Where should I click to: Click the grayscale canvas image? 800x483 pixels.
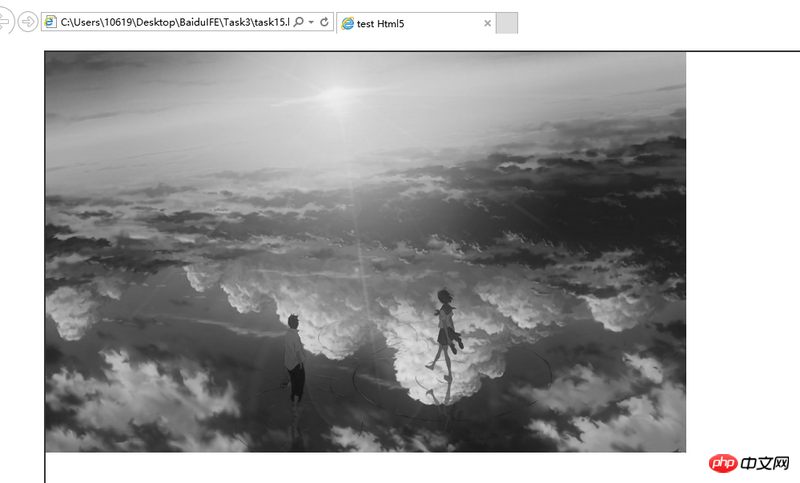[x=365, y=252]
